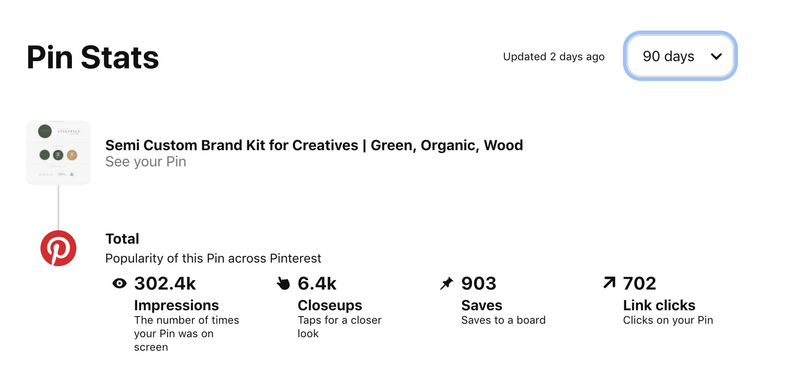The image size is (800, 366).
Task: Click the Updated 2 days ago text
Action: (x=554, y=57)
